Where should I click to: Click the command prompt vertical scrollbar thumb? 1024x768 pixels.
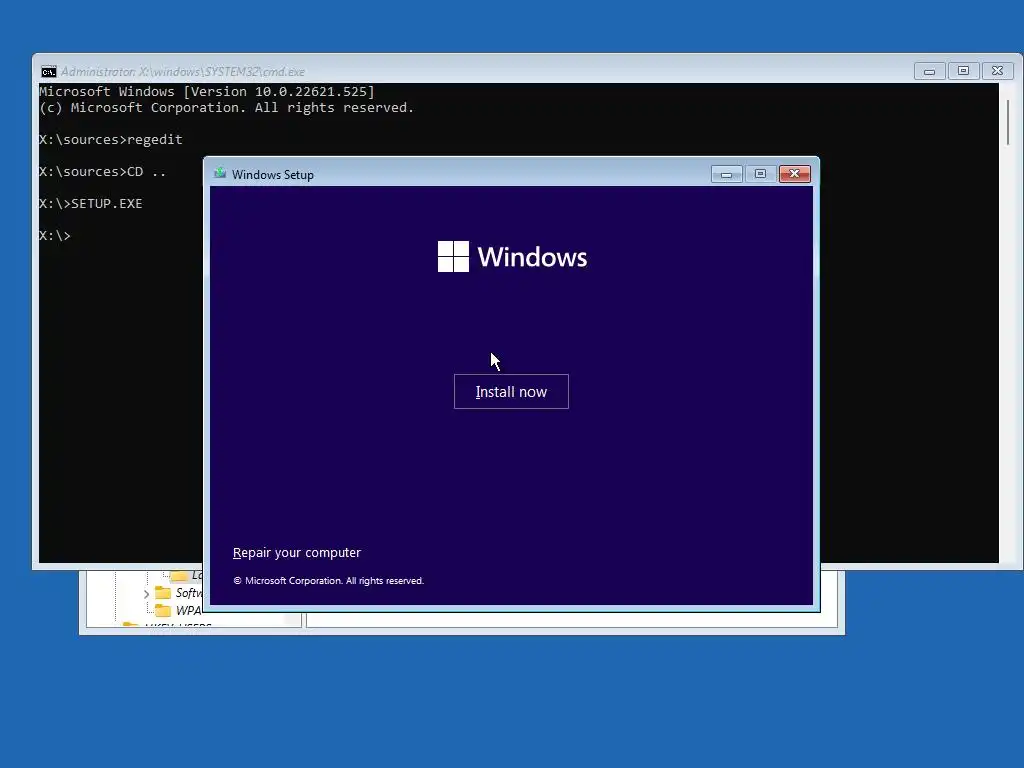[x=1008, y=122]
